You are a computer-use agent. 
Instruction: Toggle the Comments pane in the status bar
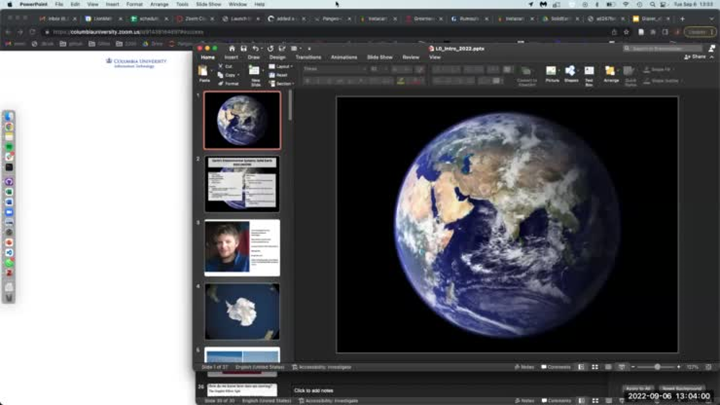pos(557,367)
